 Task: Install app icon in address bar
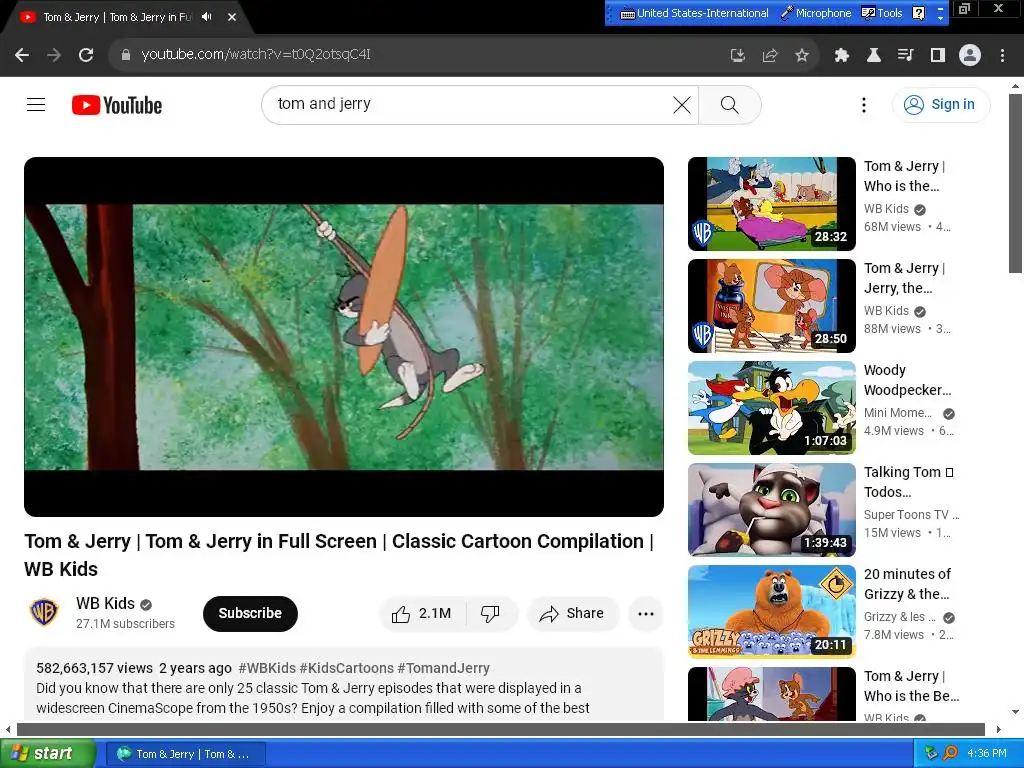(738, 56)
